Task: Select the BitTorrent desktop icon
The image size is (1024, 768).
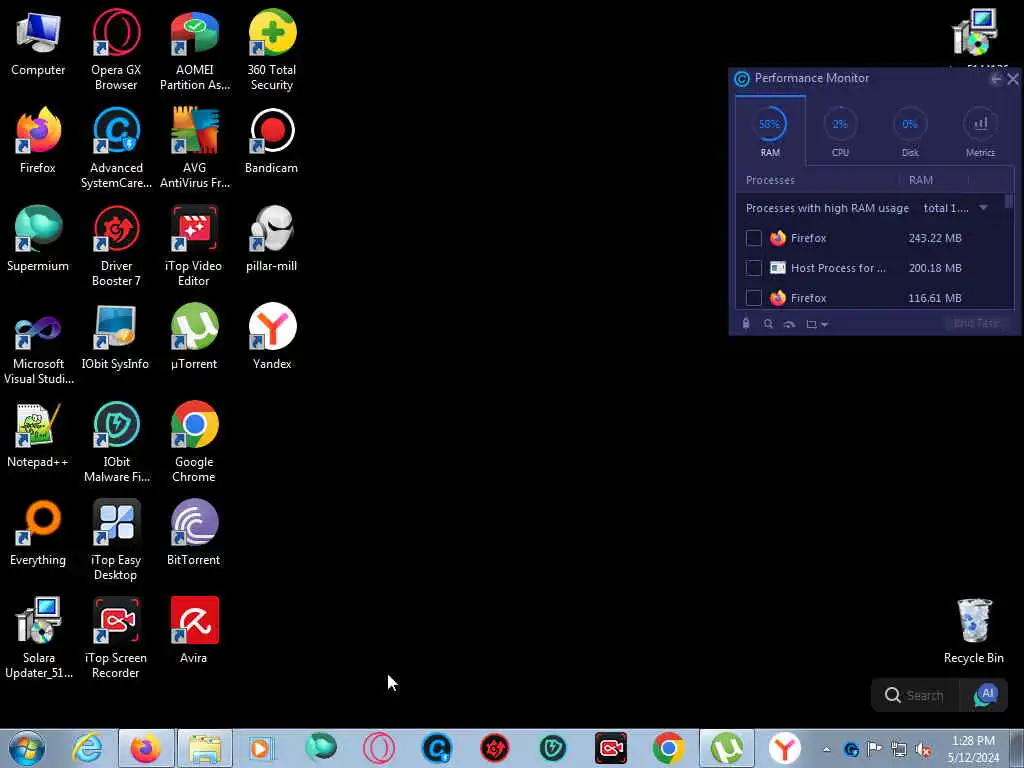Action: [194, 532]
